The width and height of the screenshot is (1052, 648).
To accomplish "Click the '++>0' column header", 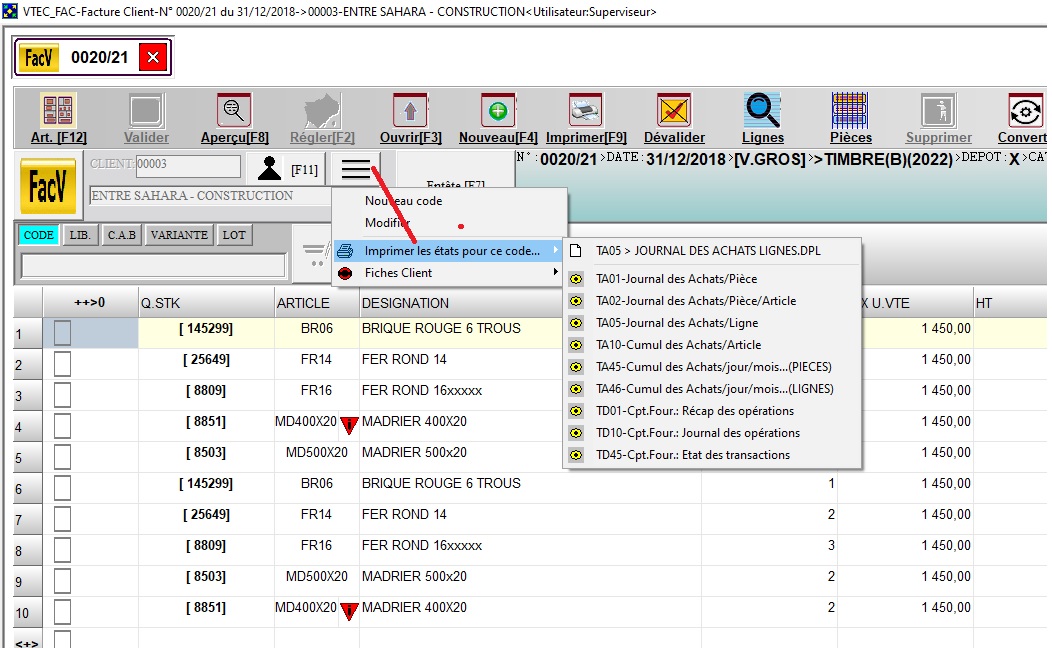I will click(x=90, y=303).
